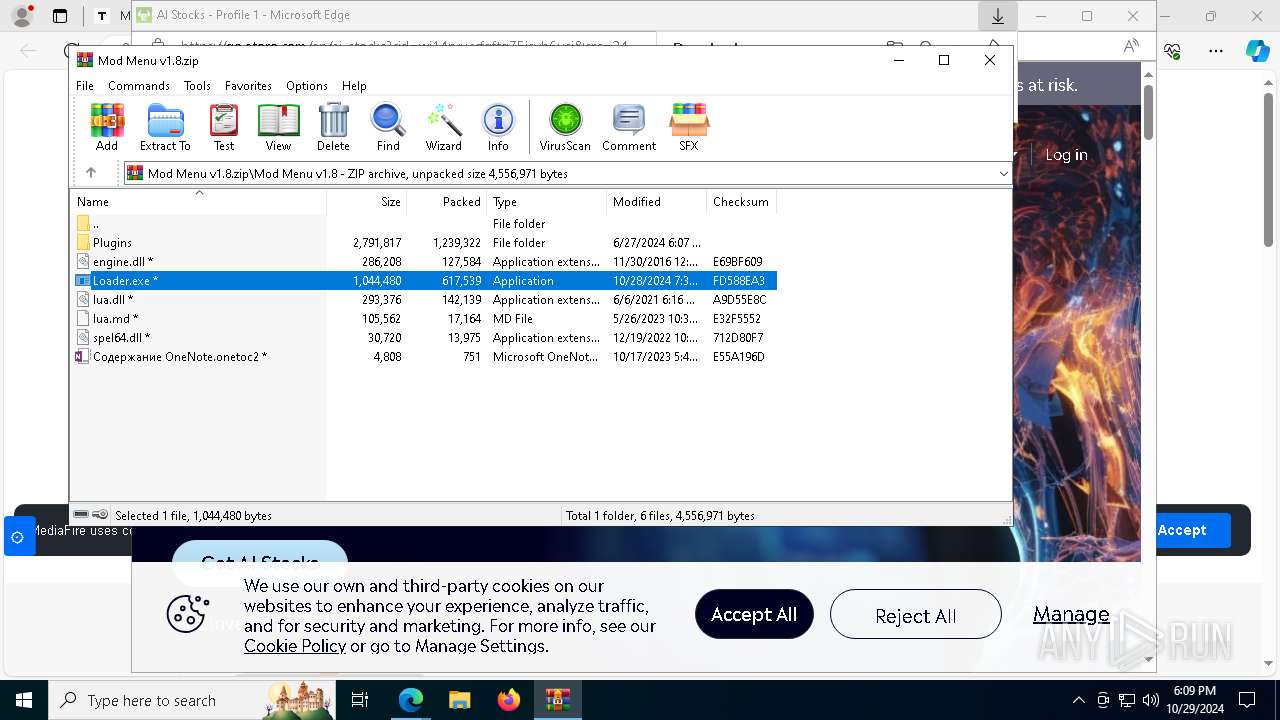This screenshot has width=1280, height=720.
Task: Click the Info toolbar icon
Action: pos(498,127)
